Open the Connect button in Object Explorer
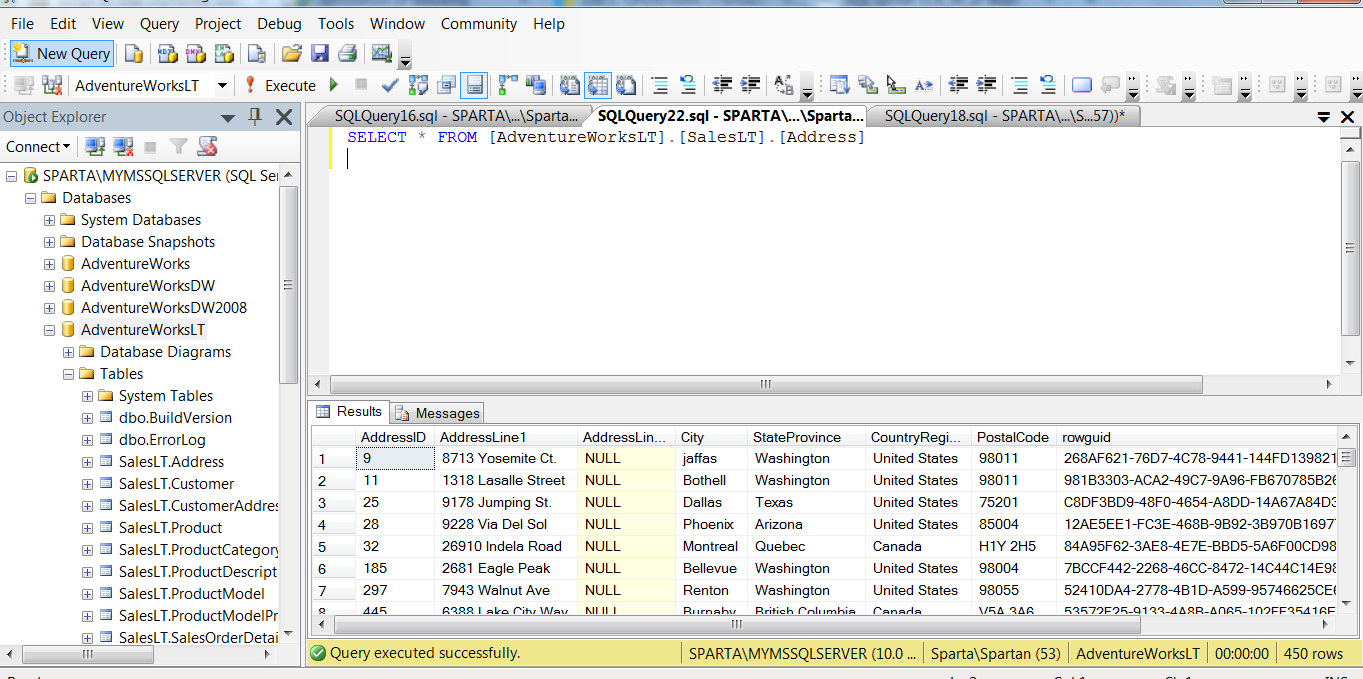Image resolution: width=1363 pixels, height=679 pixels. [x=38, y=147]
